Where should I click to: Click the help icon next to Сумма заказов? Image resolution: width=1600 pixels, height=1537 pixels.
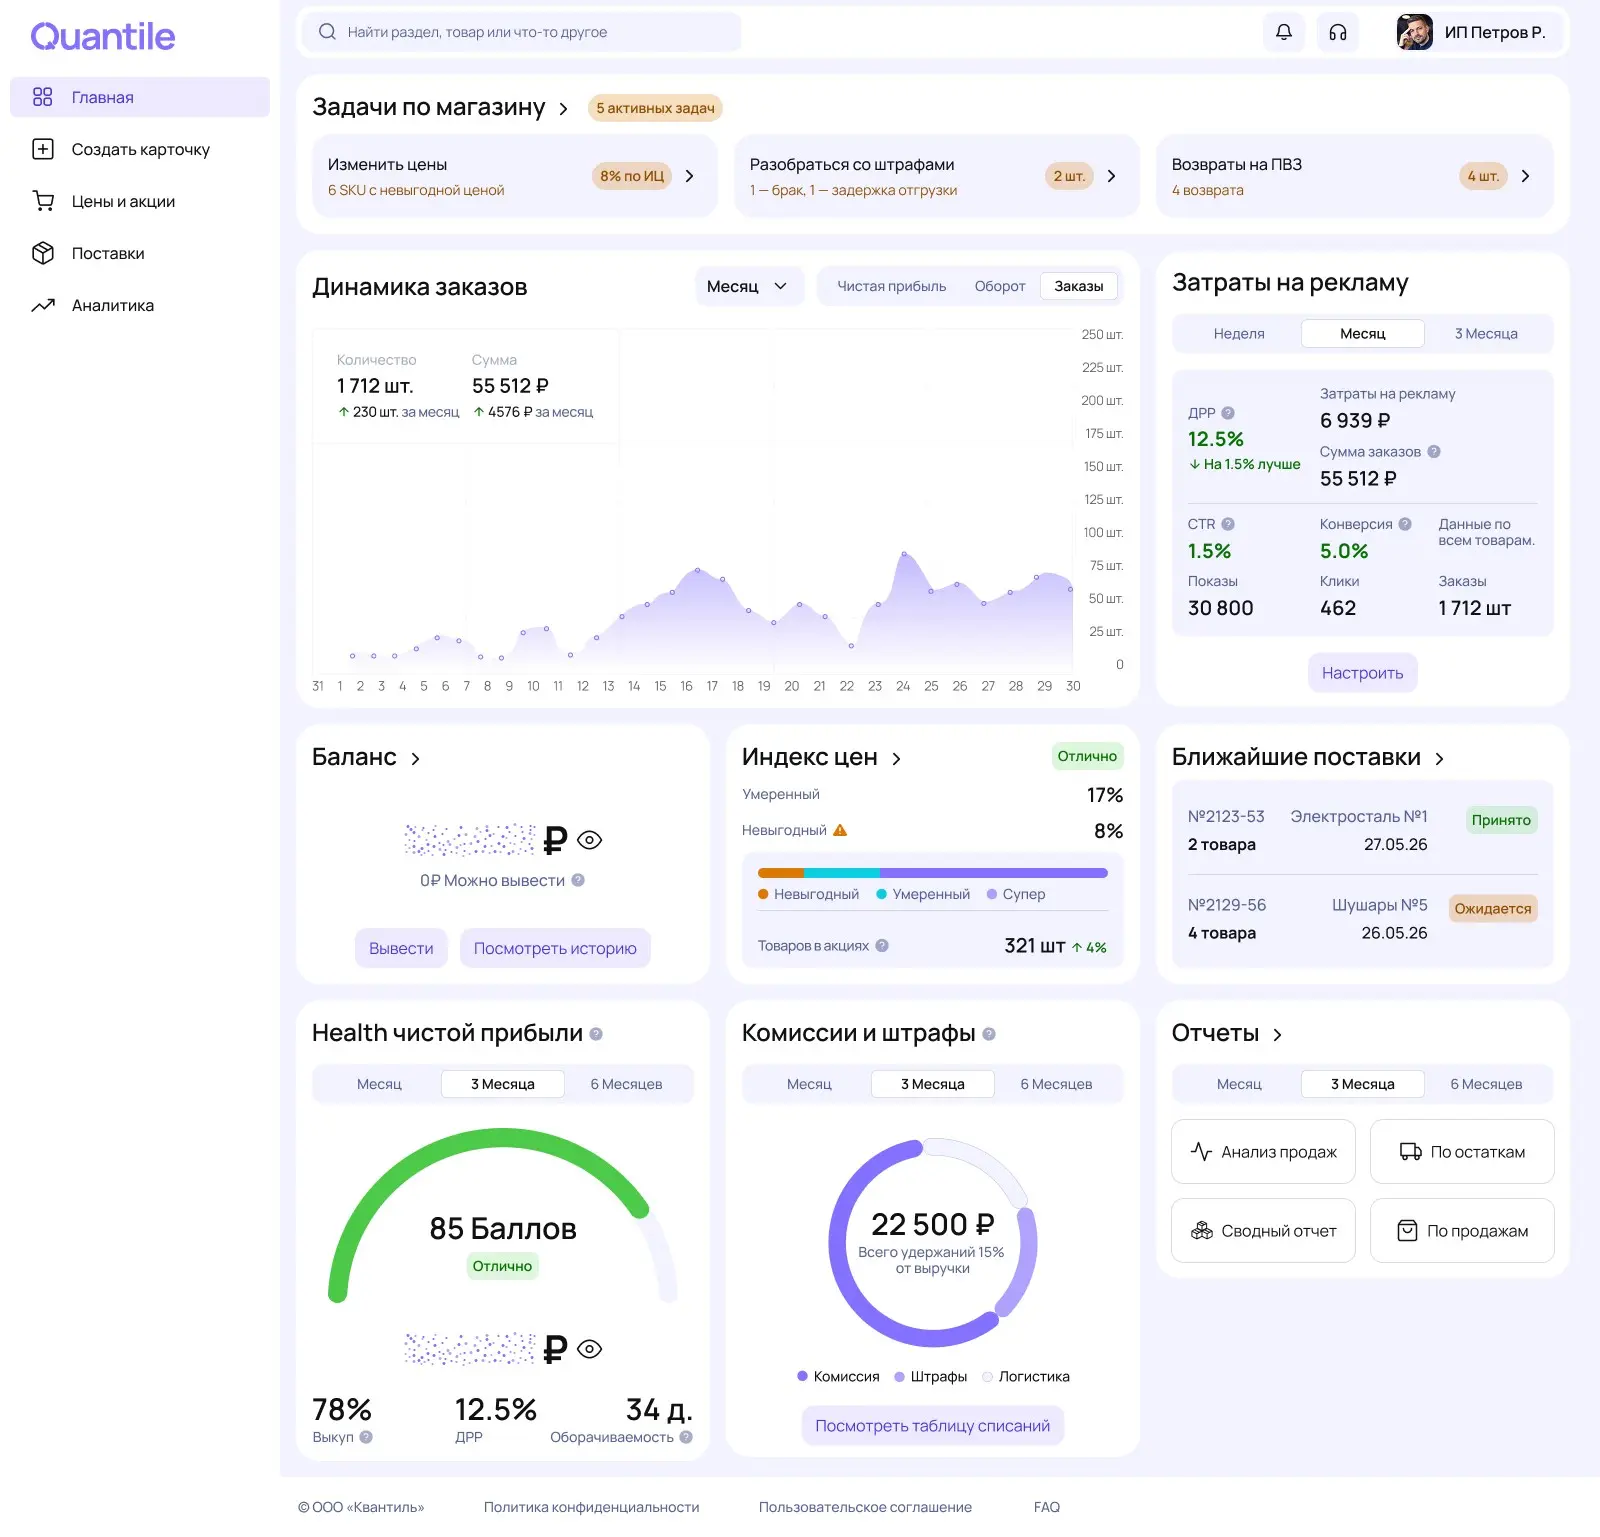(x=1434, y=451)
